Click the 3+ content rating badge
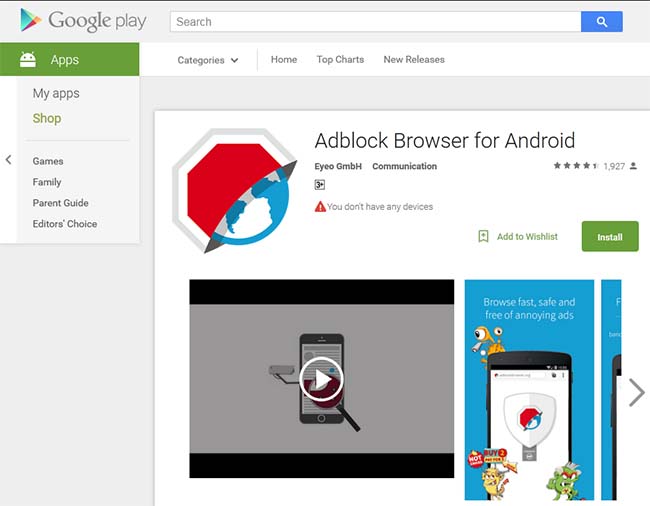The width and height of the screenshot is (650, 506). click(x=320, y=184)
